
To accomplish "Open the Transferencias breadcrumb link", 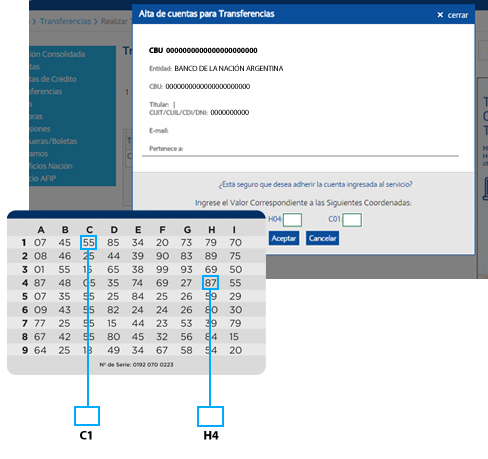I will click(65, 21).
